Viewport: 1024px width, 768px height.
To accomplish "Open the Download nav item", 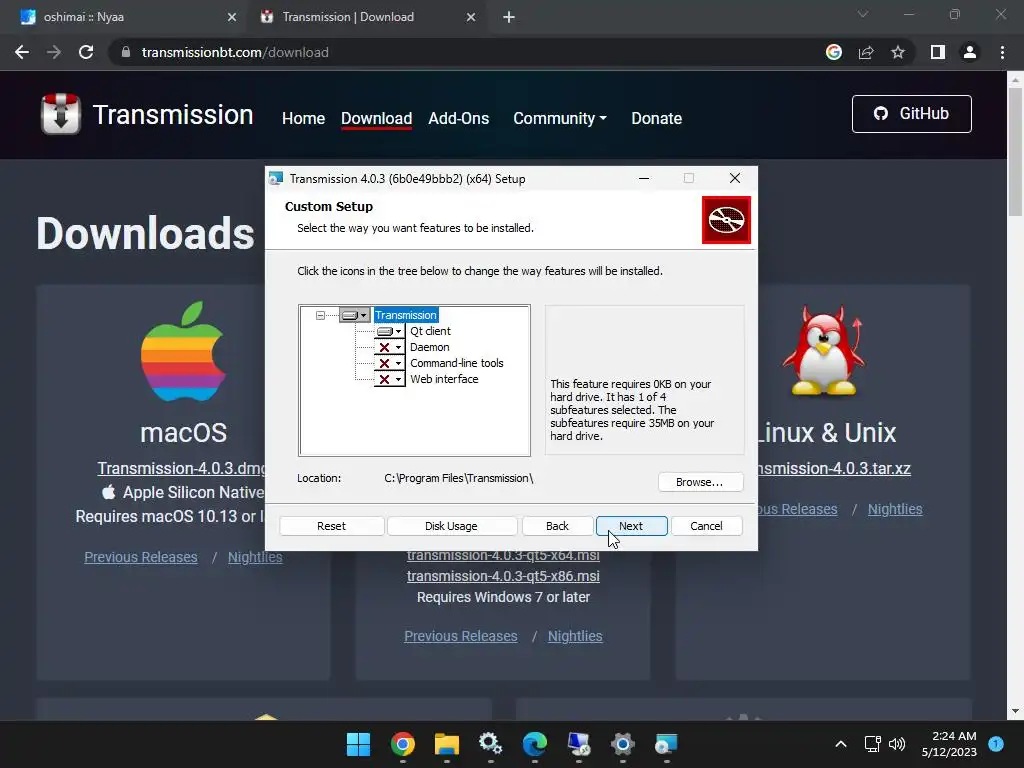I will click(376, 118).
